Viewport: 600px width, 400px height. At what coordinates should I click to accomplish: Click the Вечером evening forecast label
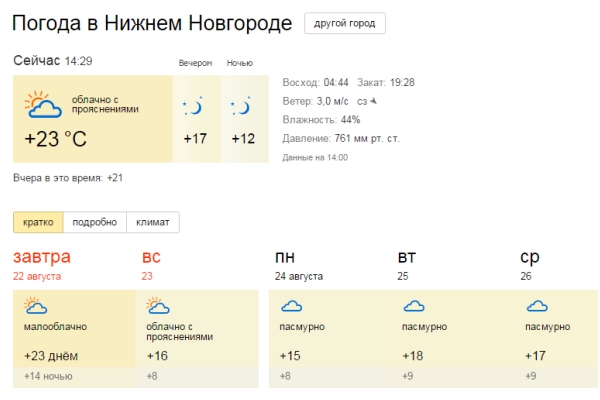[x=195, y=63]
